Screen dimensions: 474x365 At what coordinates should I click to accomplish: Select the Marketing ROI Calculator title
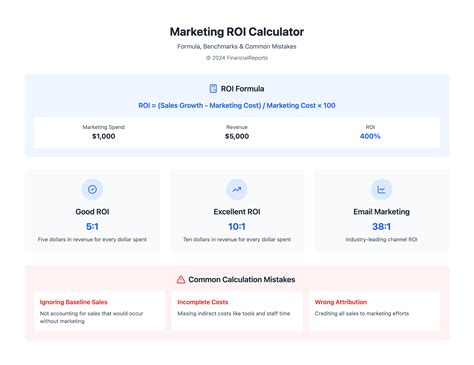(x=237, y=32)
